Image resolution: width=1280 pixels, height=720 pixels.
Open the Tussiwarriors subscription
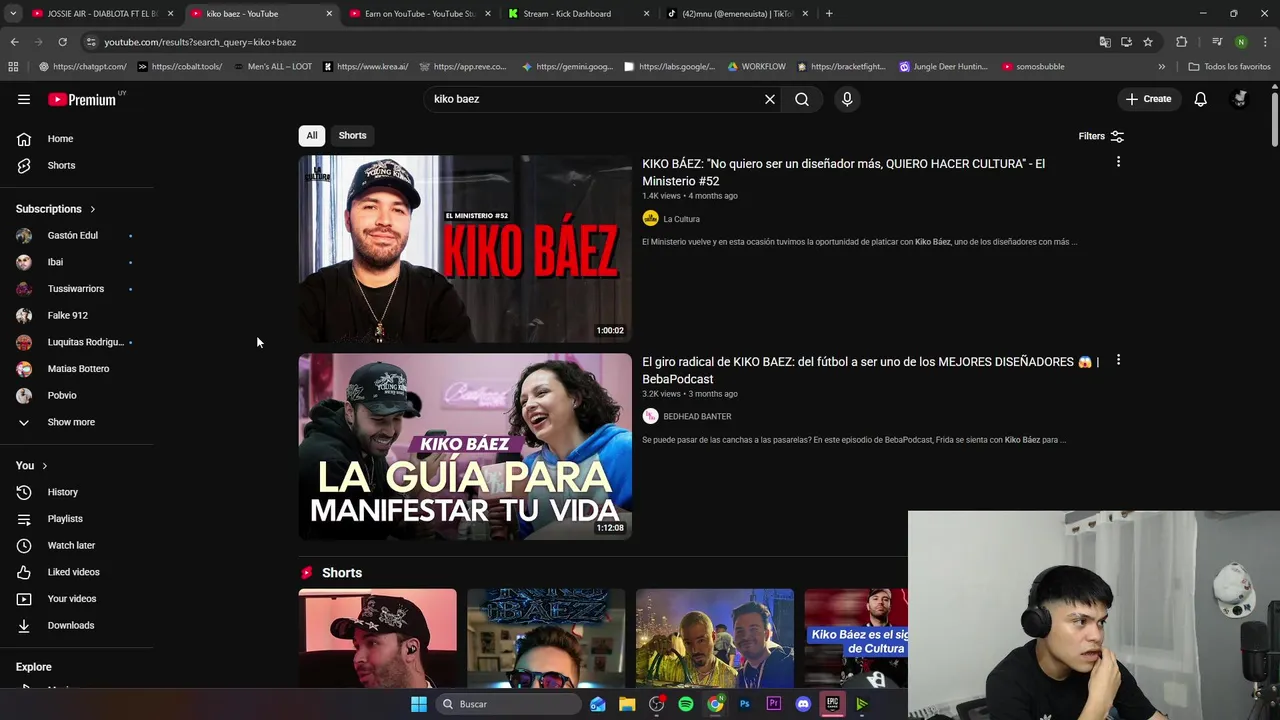tap(75, 289)
